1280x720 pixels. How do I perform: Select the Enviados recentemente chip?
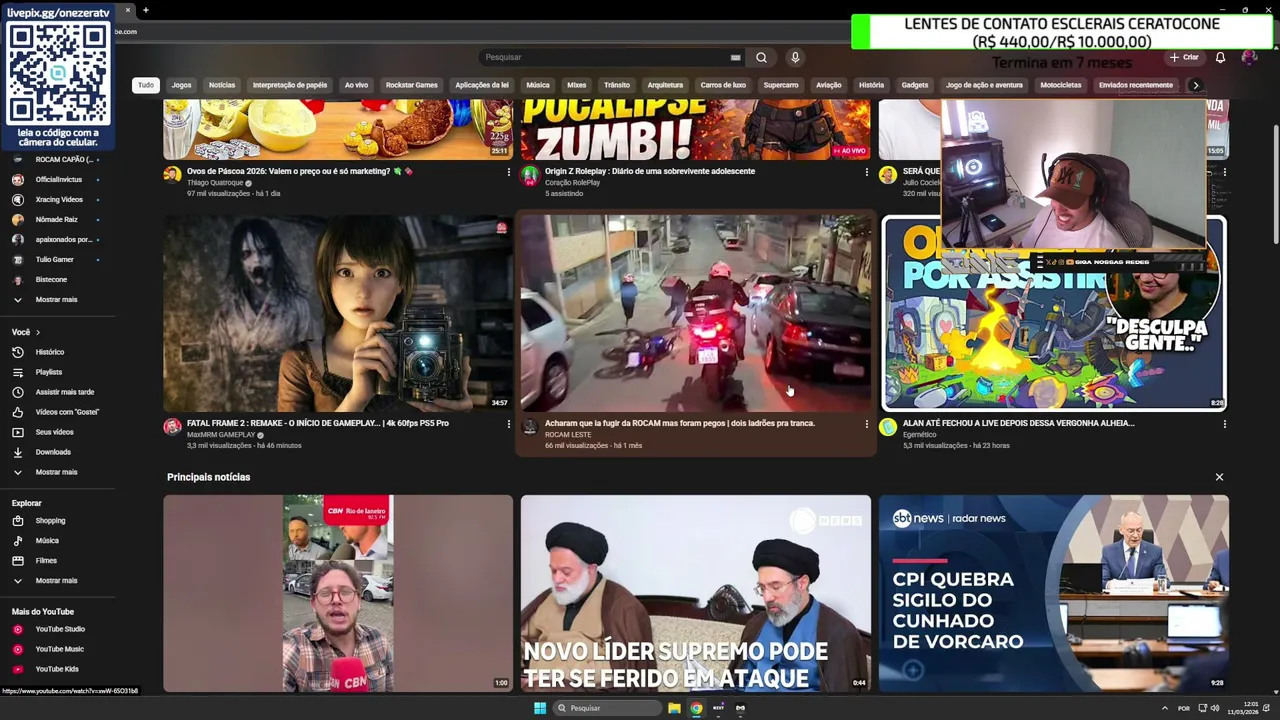tap(1136, 85)
